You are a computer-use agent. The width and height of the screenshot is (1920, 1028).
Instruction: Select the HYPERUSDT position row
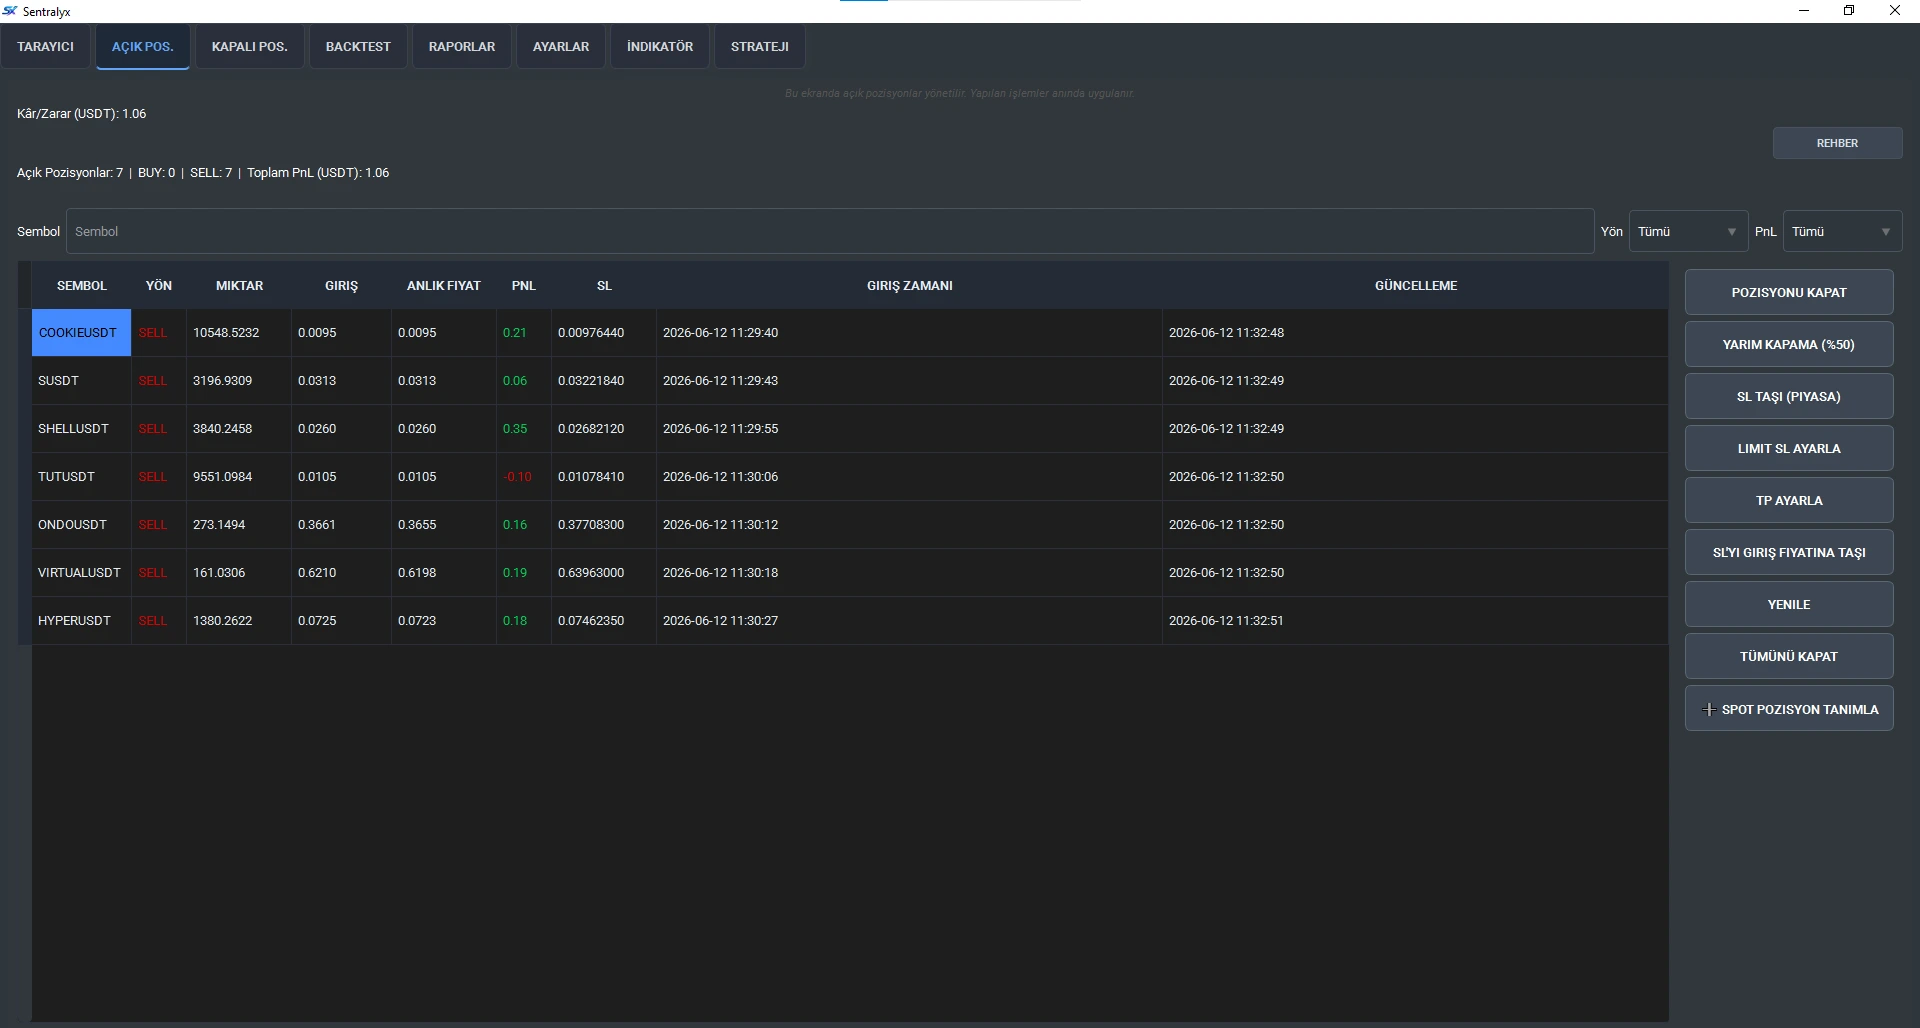pyautogui.click(x=850, y=621)
